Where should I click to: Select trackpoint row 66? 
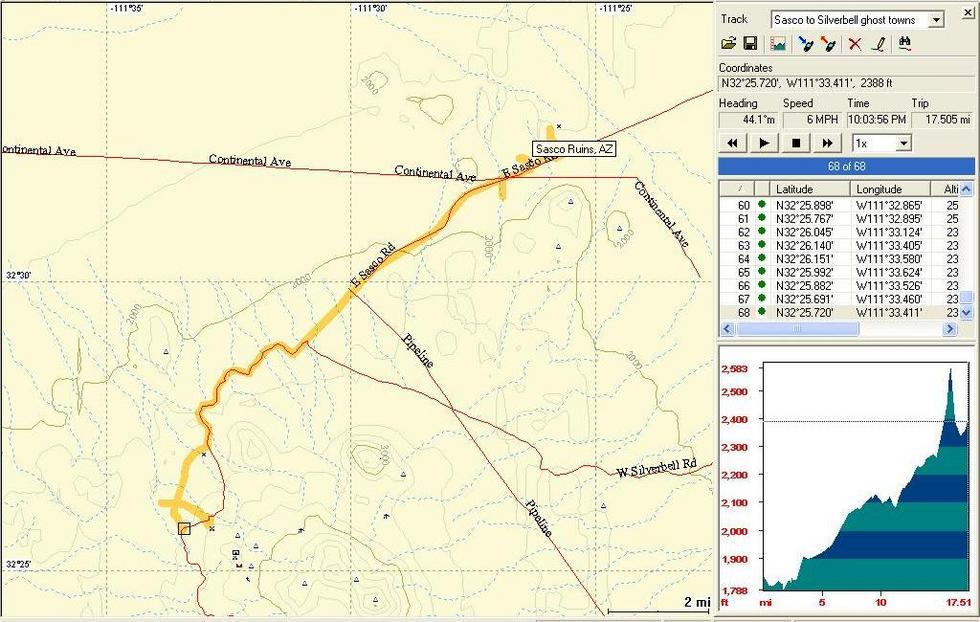tap(839, 286)
